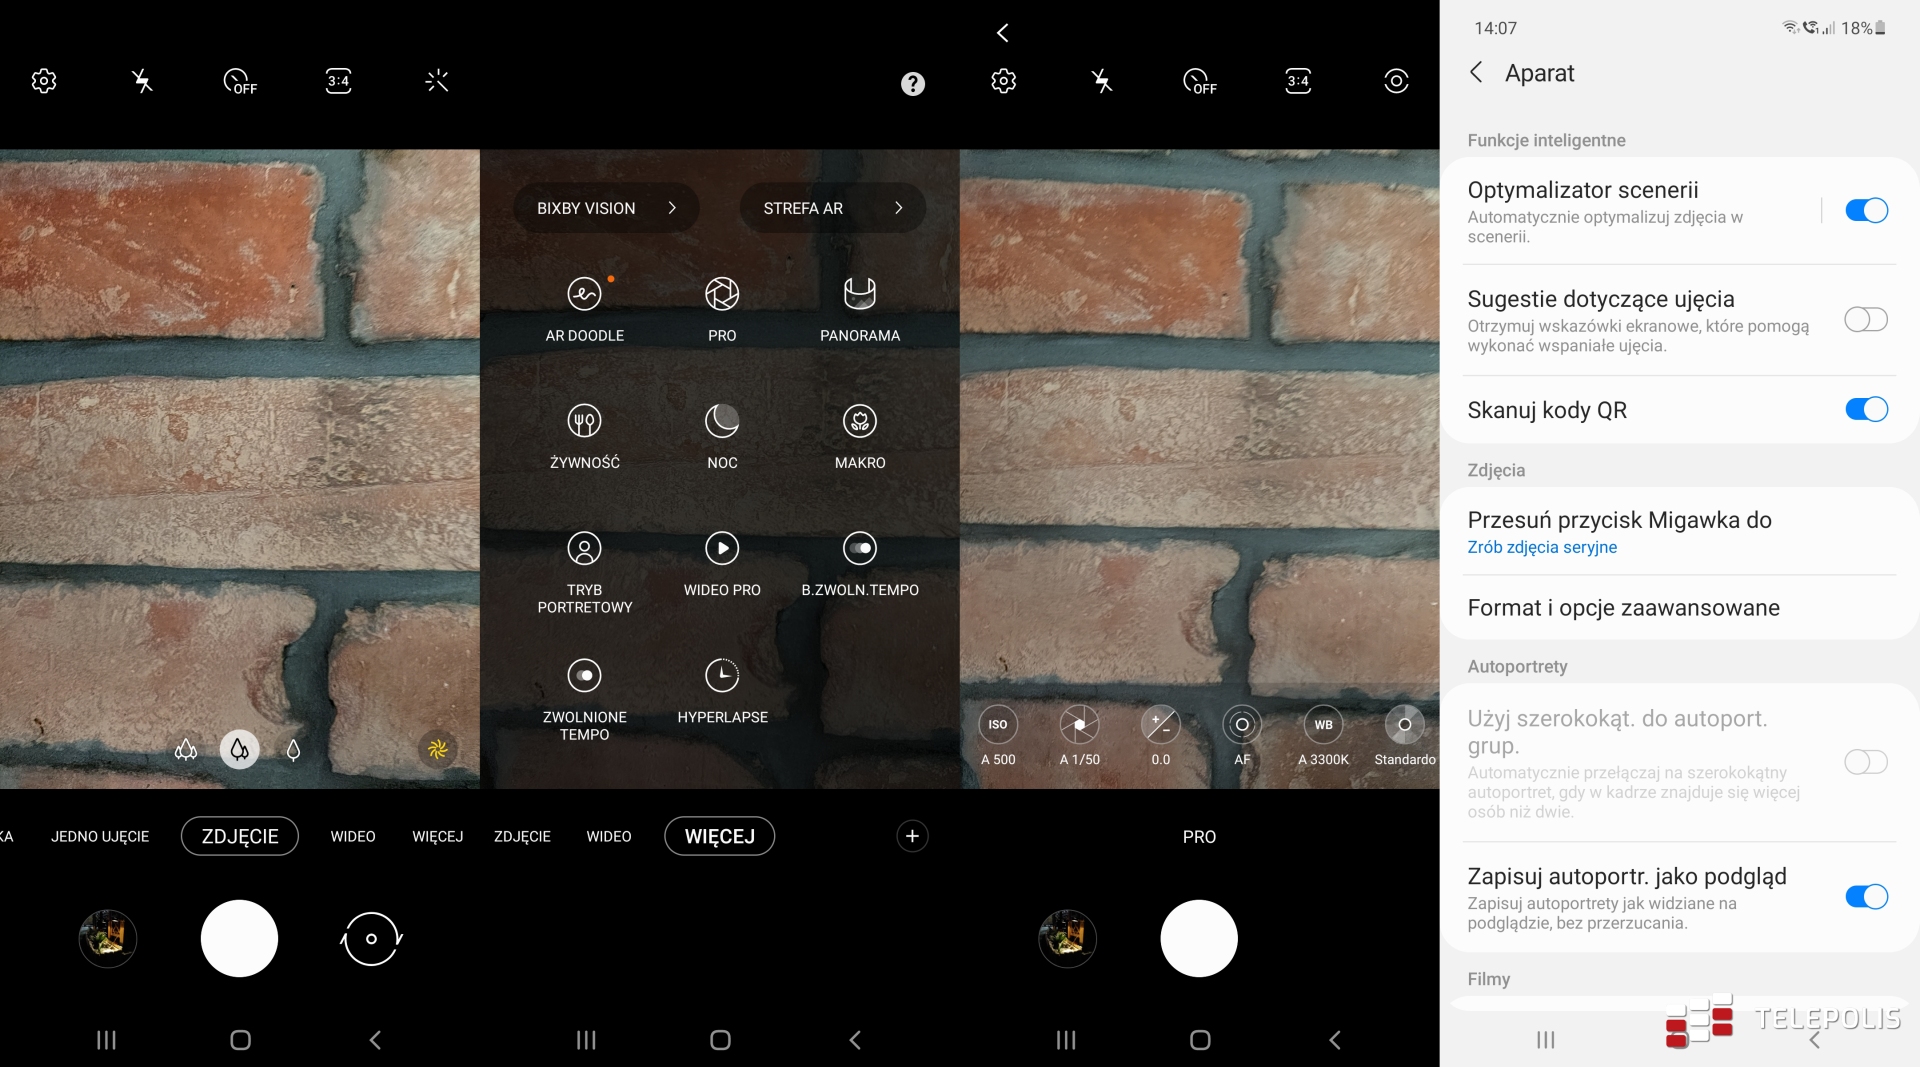Switch to front camera with flip icon
This screenshot has width=1920, height=1067.
tap(371, 939)
